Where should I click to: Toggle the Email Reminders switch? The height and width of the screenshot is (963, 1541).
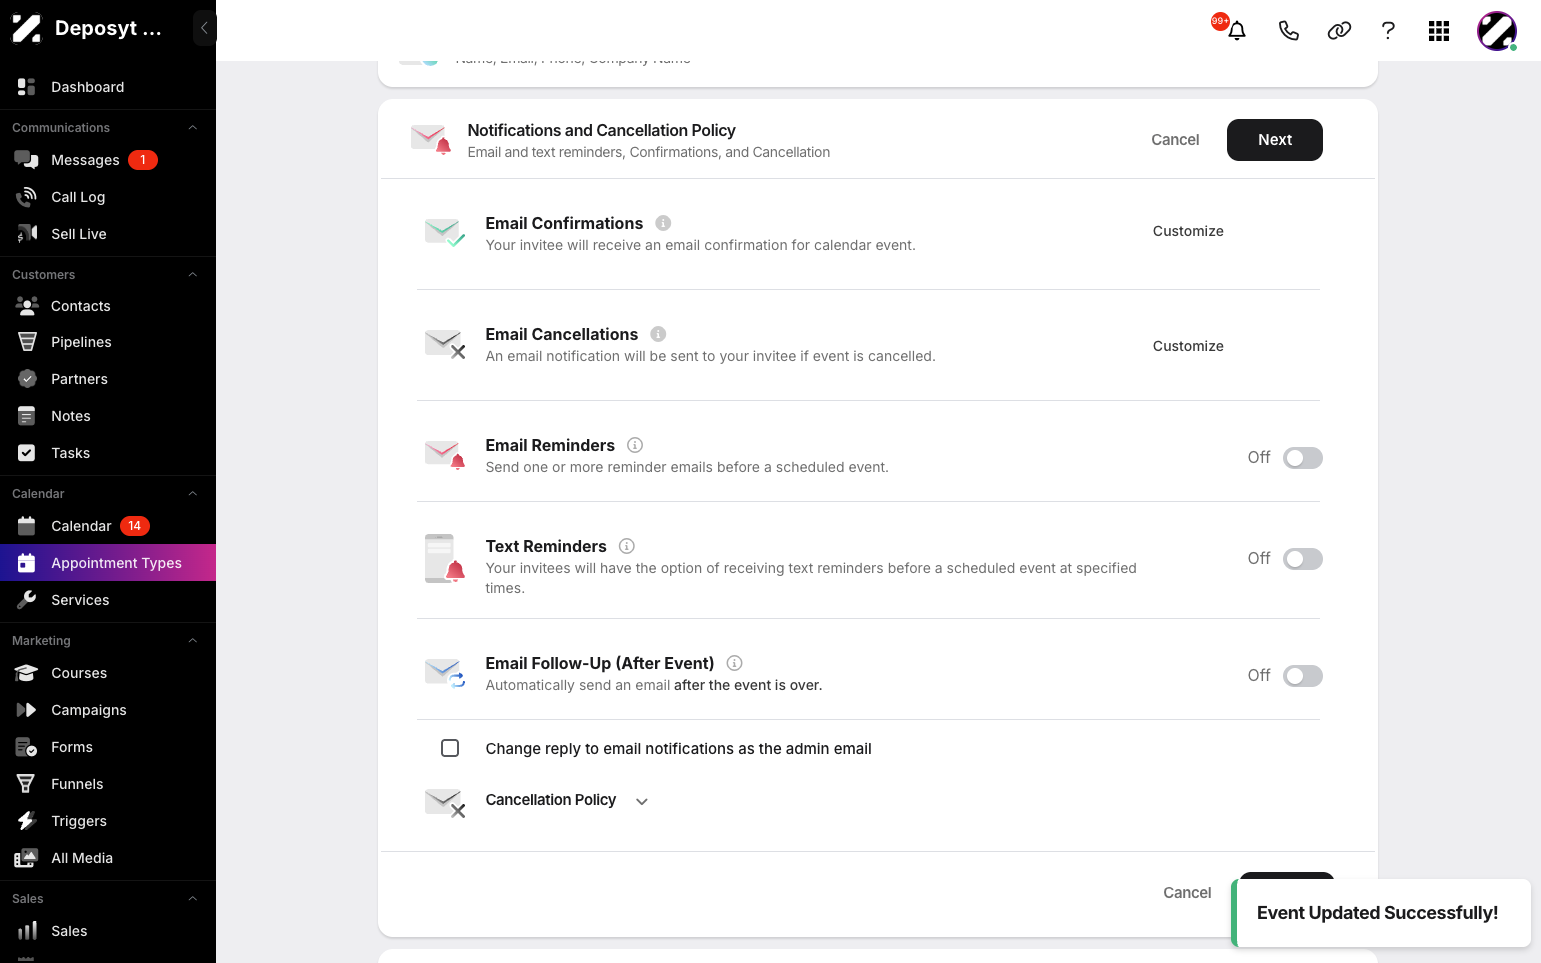pos(1303,458)
